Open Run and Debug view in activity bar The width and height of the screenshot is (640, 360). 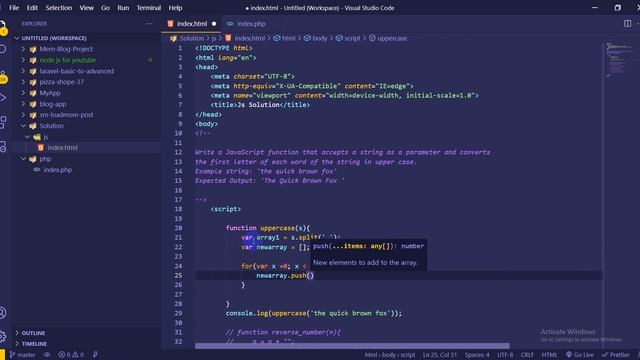pyautogui.click(x=3, y=98)
